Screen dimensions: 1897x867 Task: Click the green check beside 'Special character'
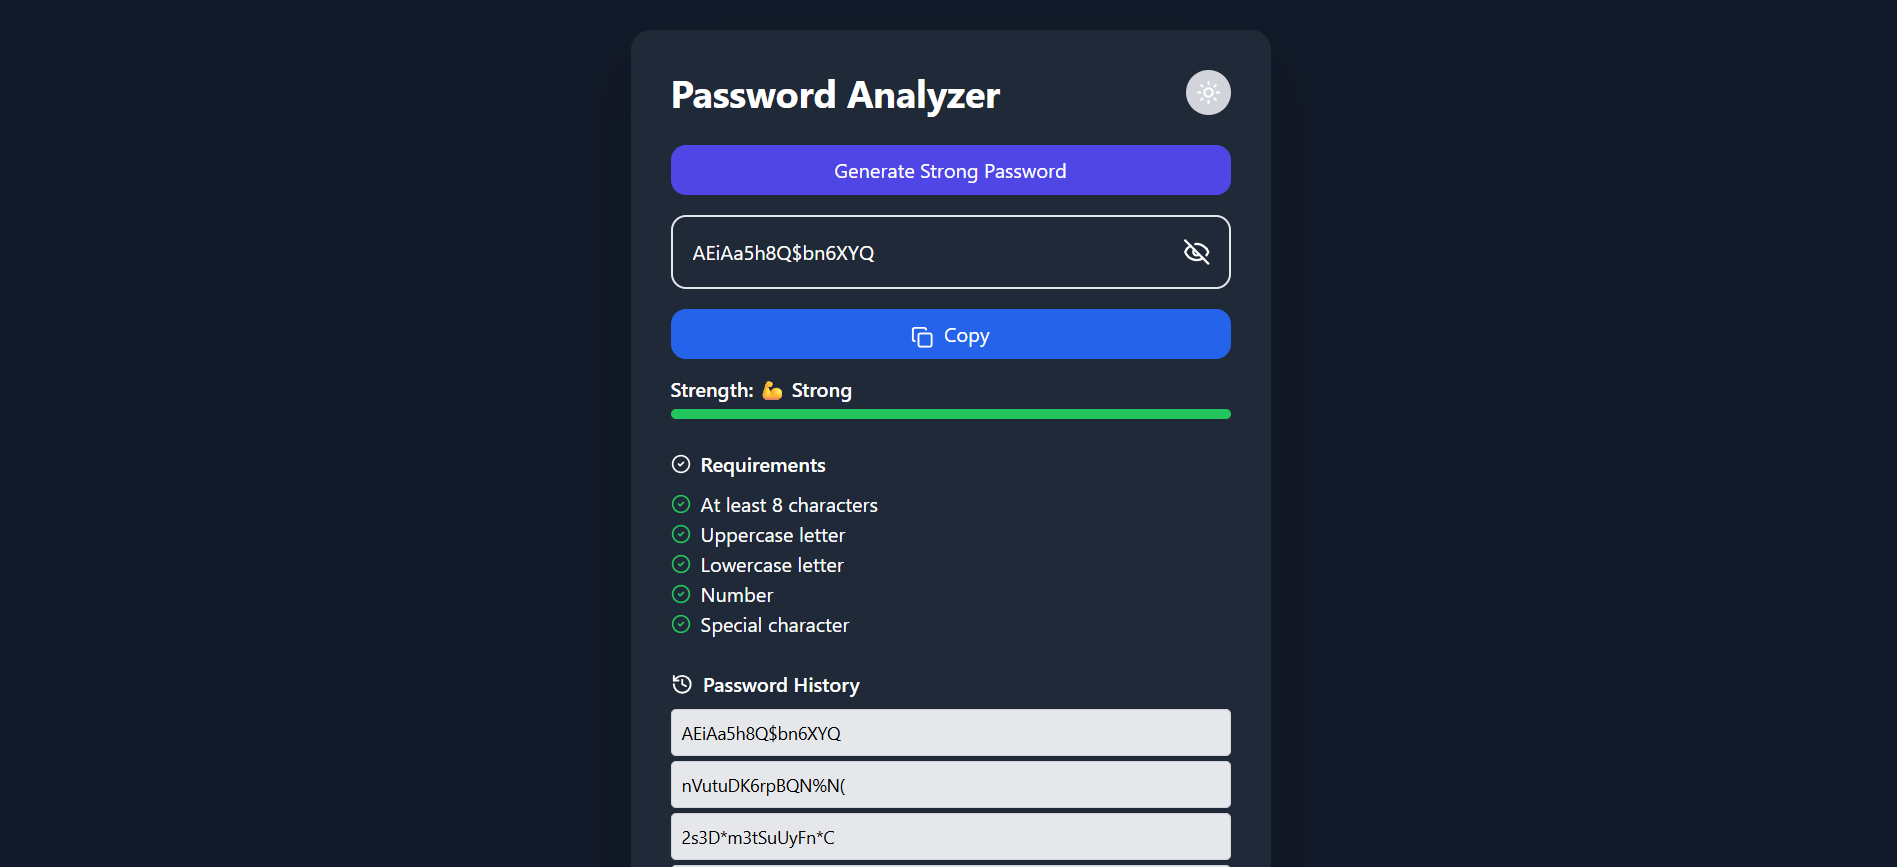pos(681,624)
